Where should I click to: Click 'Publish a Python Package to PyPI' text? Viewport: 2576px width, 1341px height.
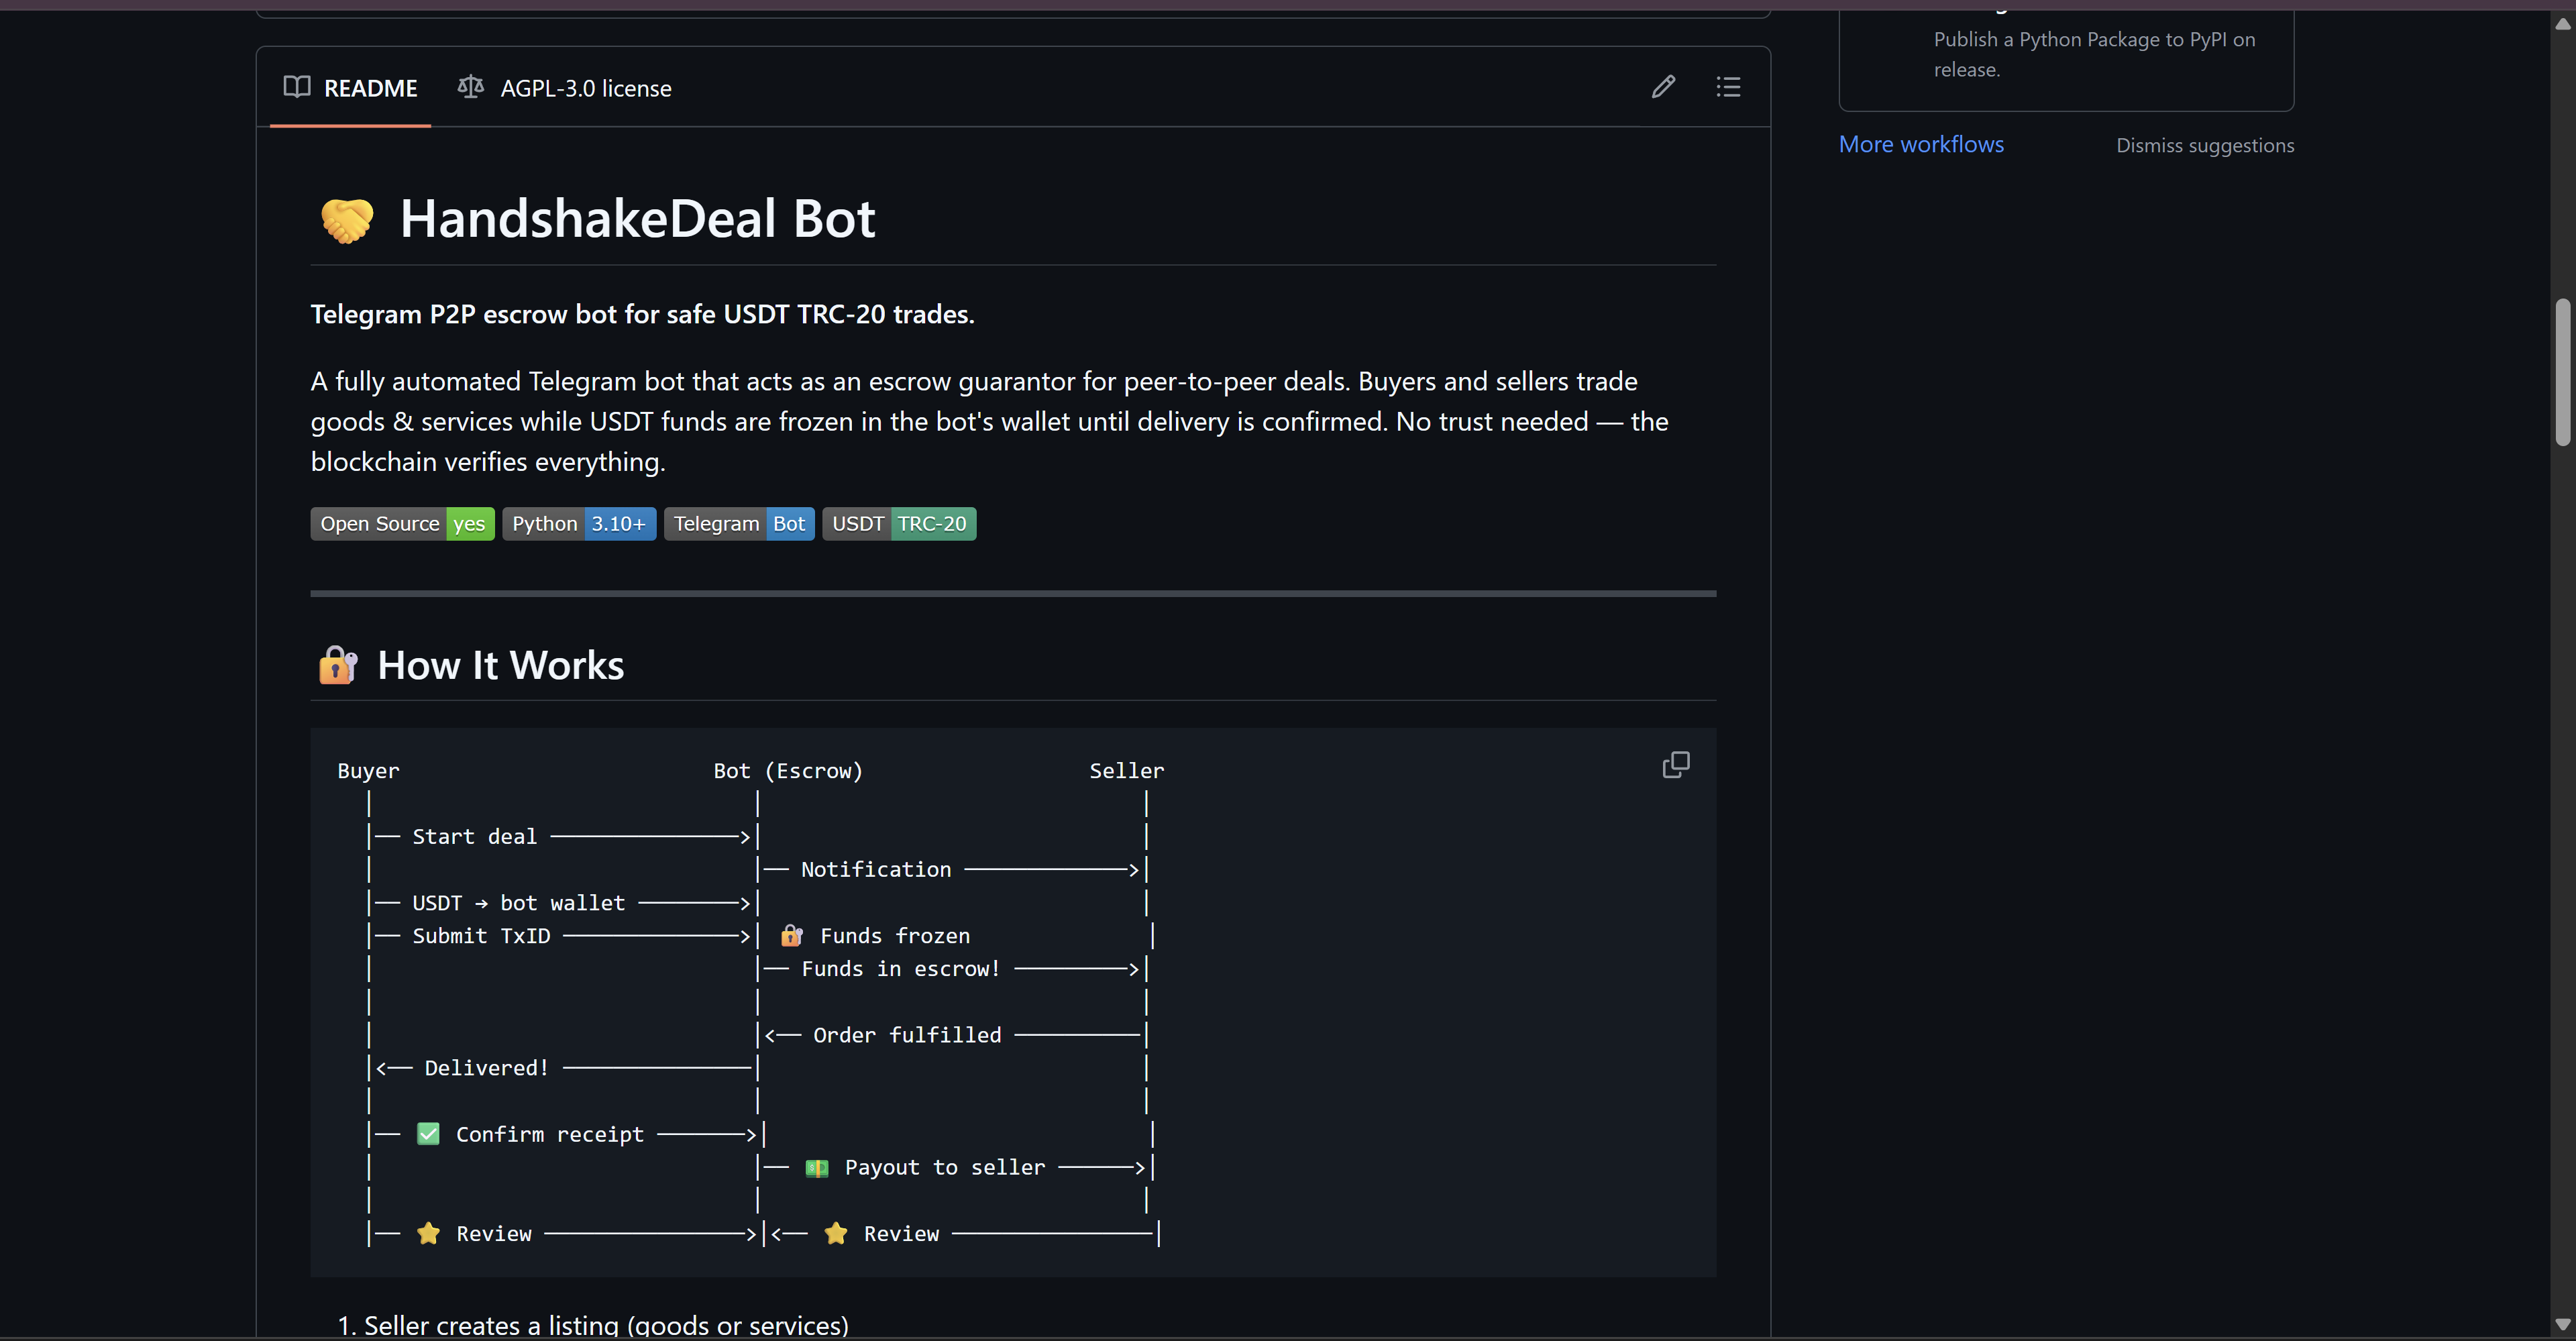point(2094,54)
